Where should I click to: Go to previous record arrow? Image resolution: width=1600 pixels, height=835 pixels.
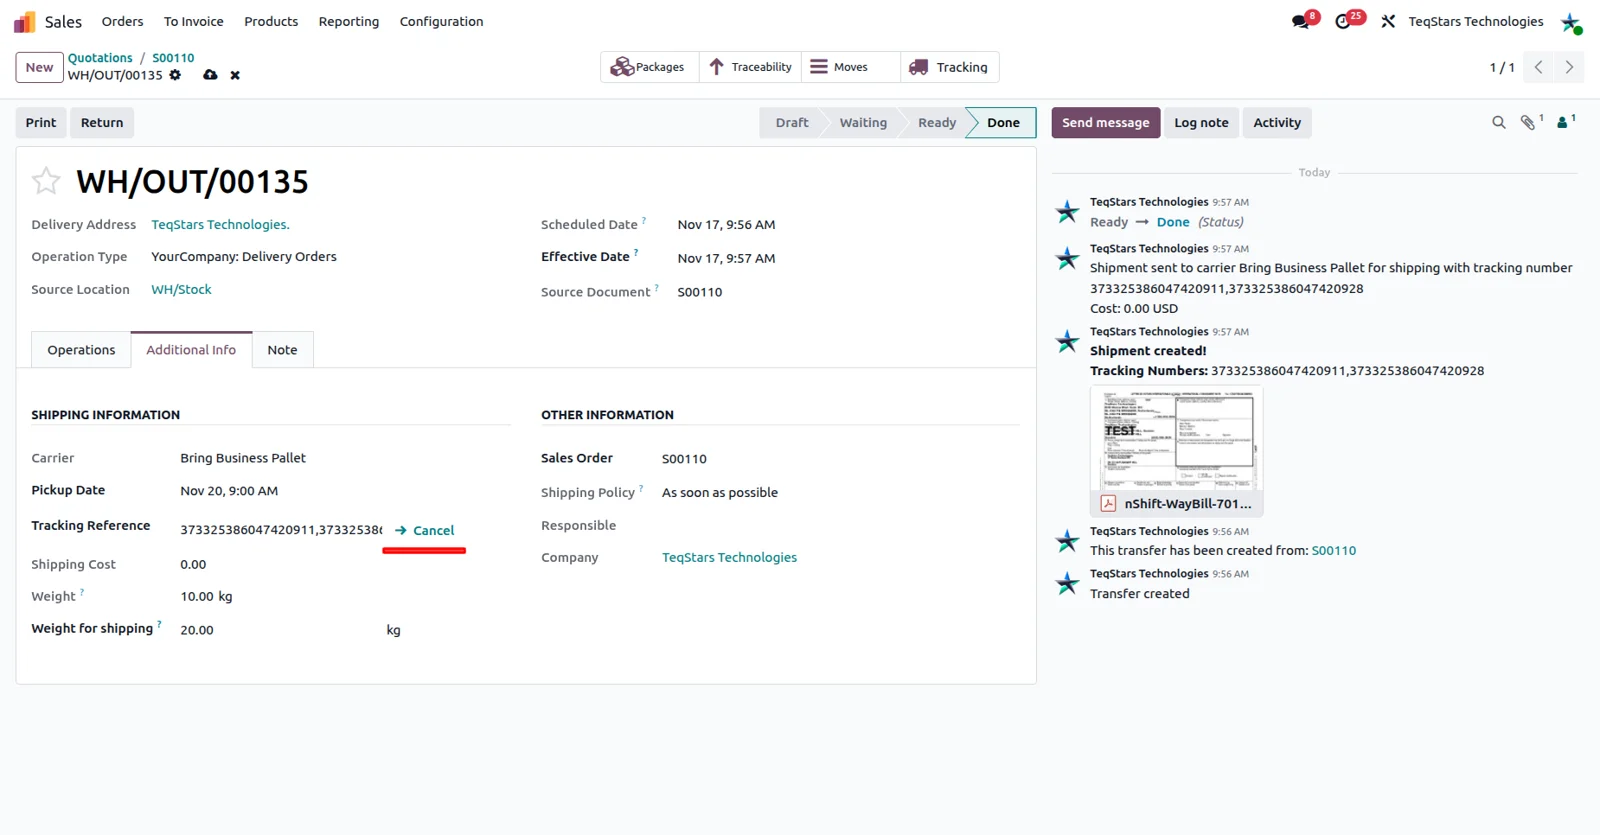point(1538,67)
